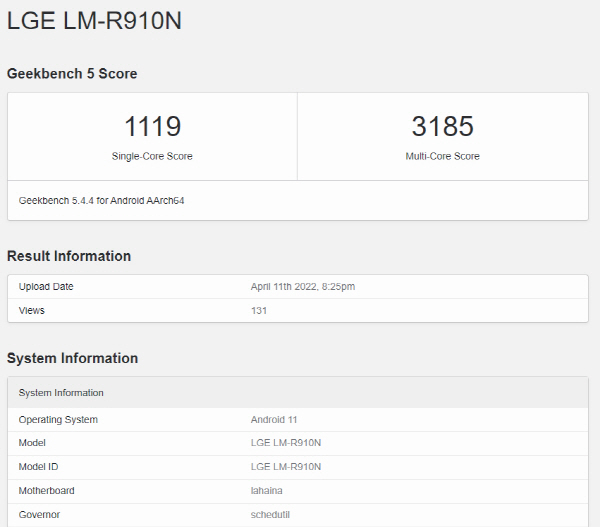Select the schedutil governor value
Image resolution: width=600 pixels, height=527 pixels.
tap(270, 515)
